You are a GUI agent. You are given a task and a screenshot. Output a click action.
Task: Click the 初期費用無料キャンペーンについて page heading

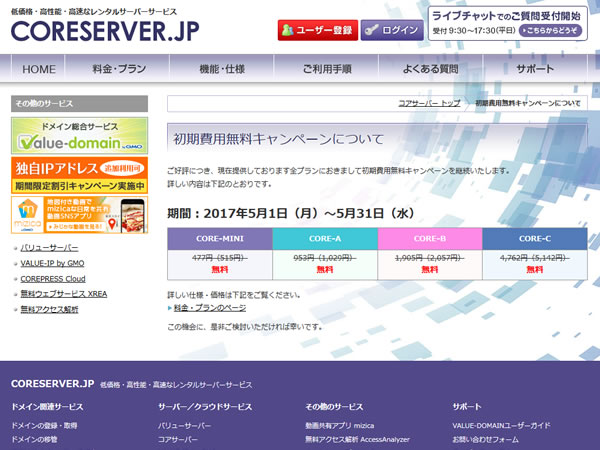tap(279, 139)
